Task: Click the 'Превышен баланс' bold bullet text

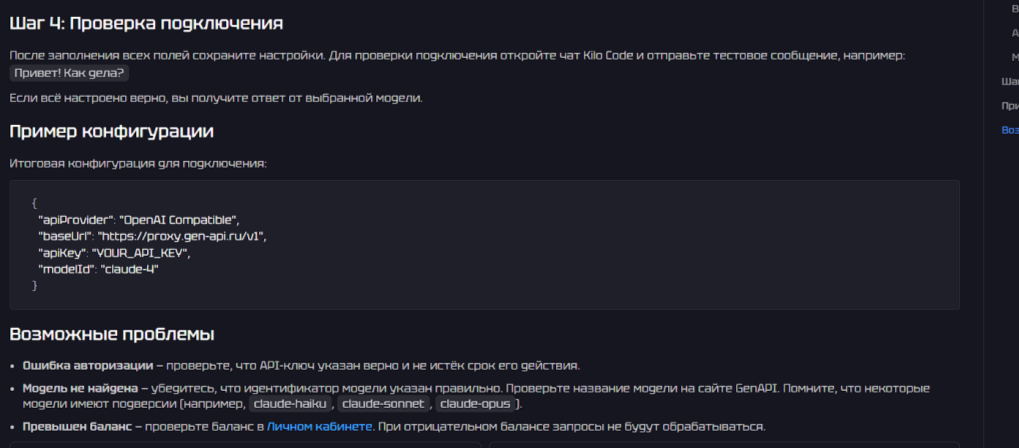Action: 76,426
